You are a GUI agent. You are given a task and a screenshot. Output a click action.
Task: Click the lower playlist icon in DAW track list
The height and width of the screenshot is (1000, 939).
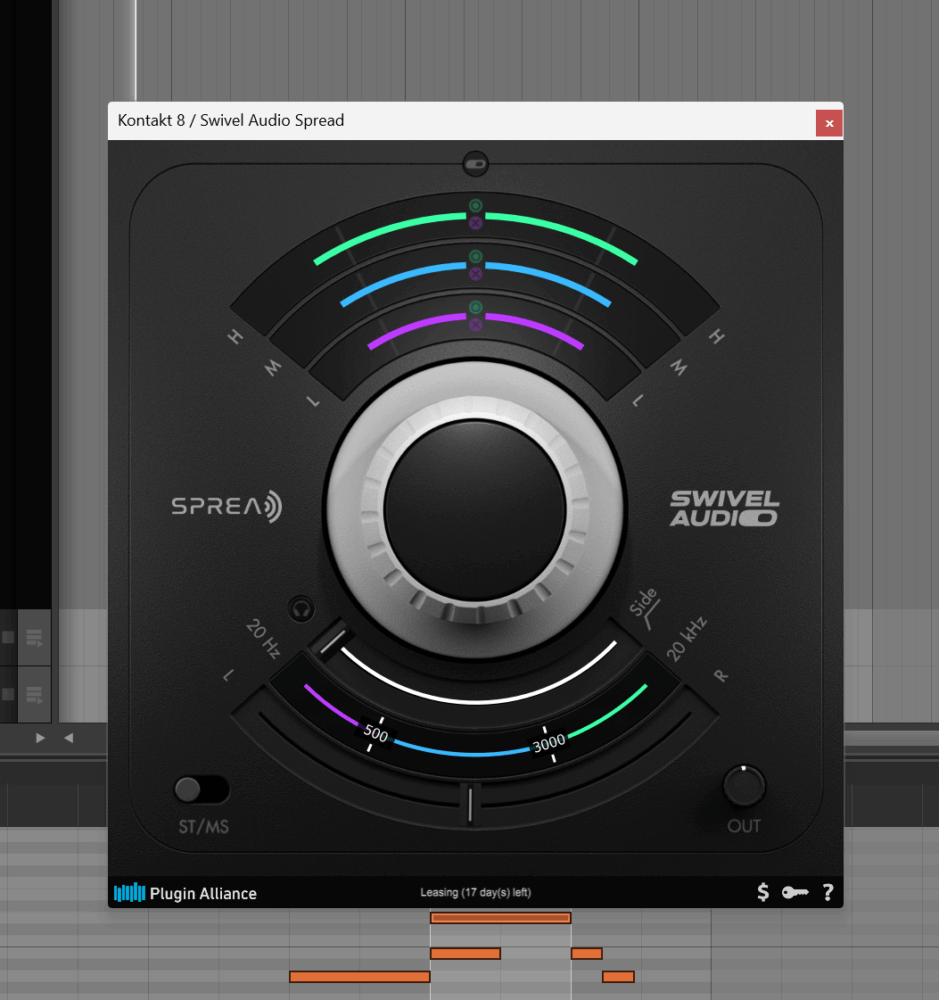(34, 694)
